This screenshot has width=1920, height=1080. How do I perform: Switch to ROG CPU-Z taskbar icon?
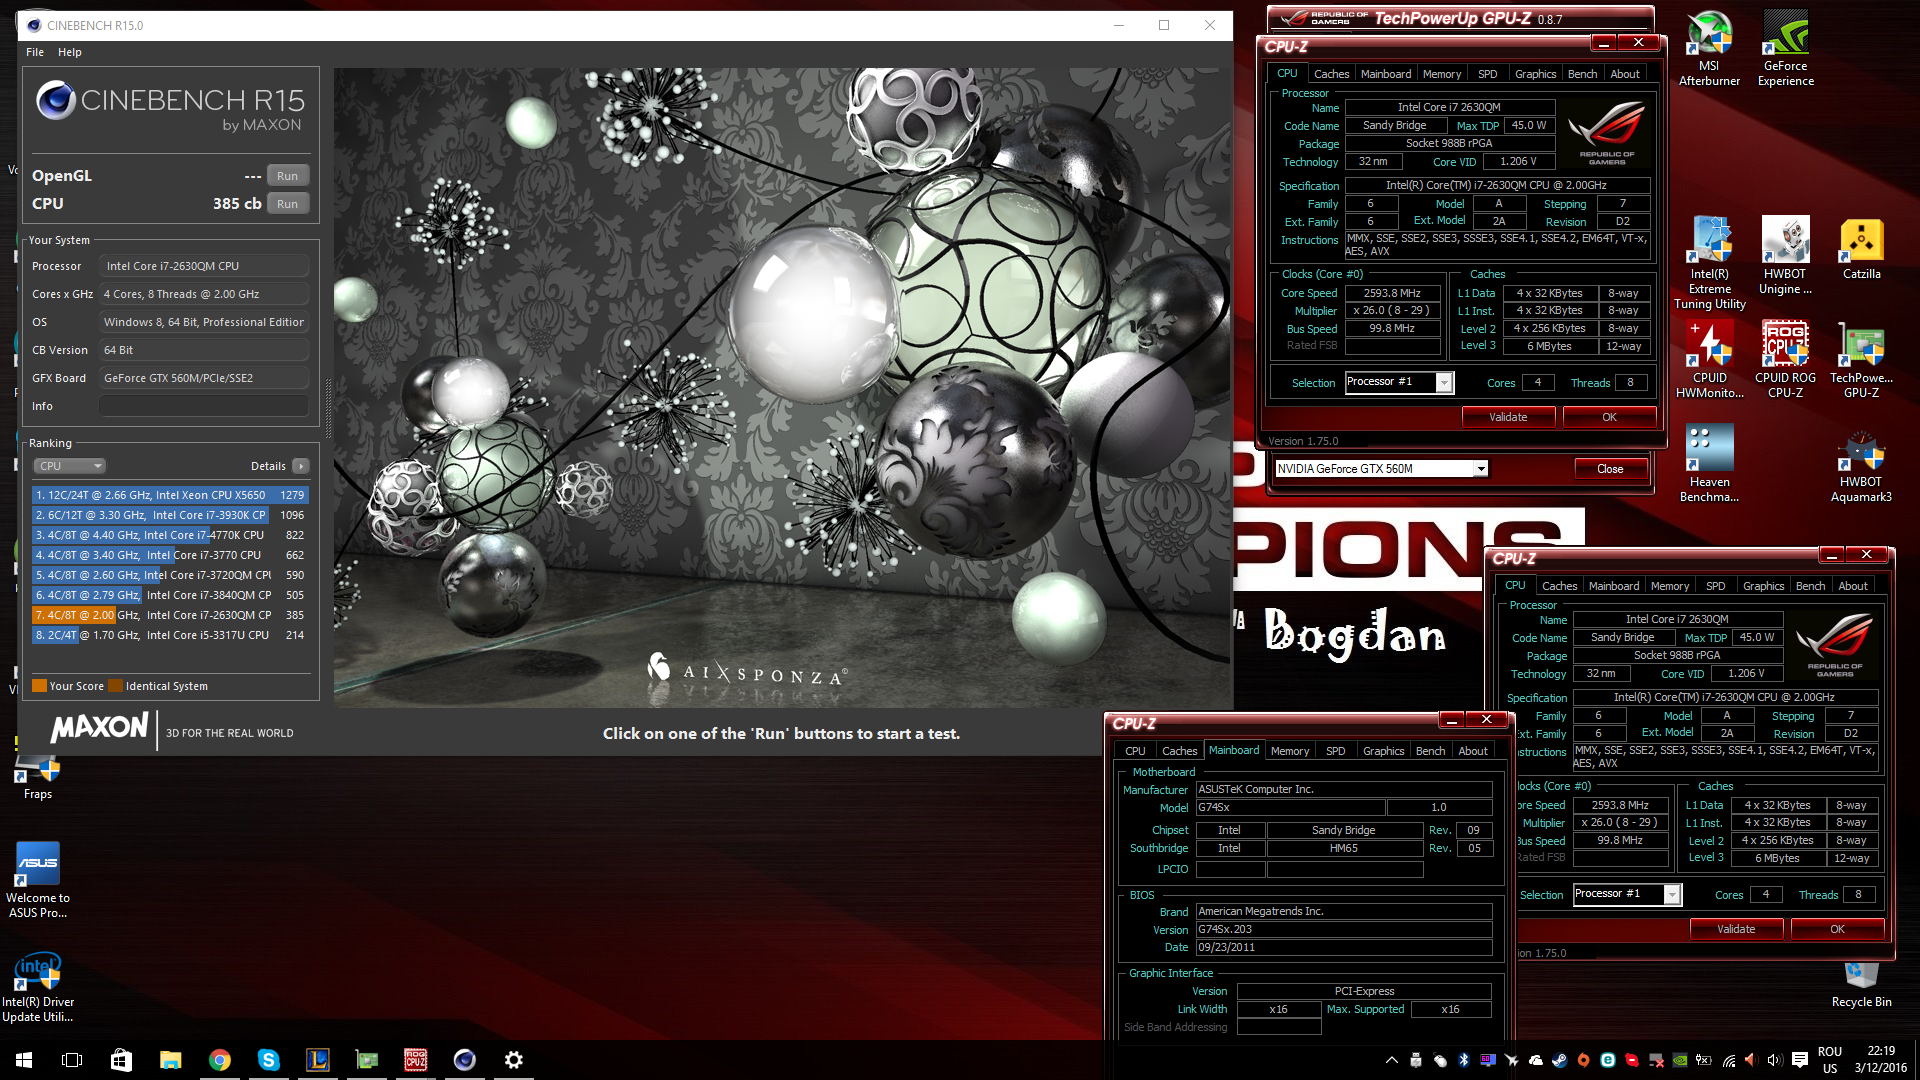(415, 1060)
